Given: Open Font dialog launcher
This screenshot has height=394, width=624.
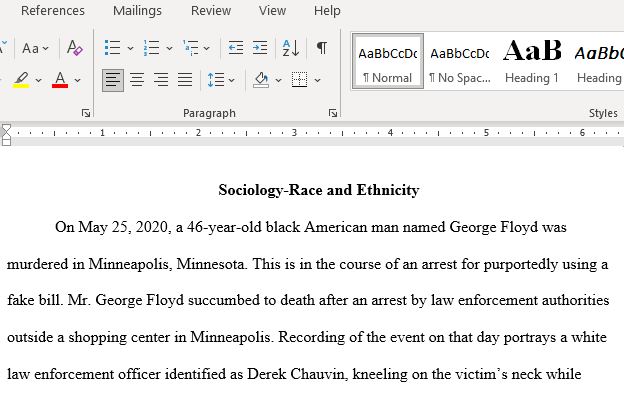Looking at the screenshot, I should tap(86, 113).
